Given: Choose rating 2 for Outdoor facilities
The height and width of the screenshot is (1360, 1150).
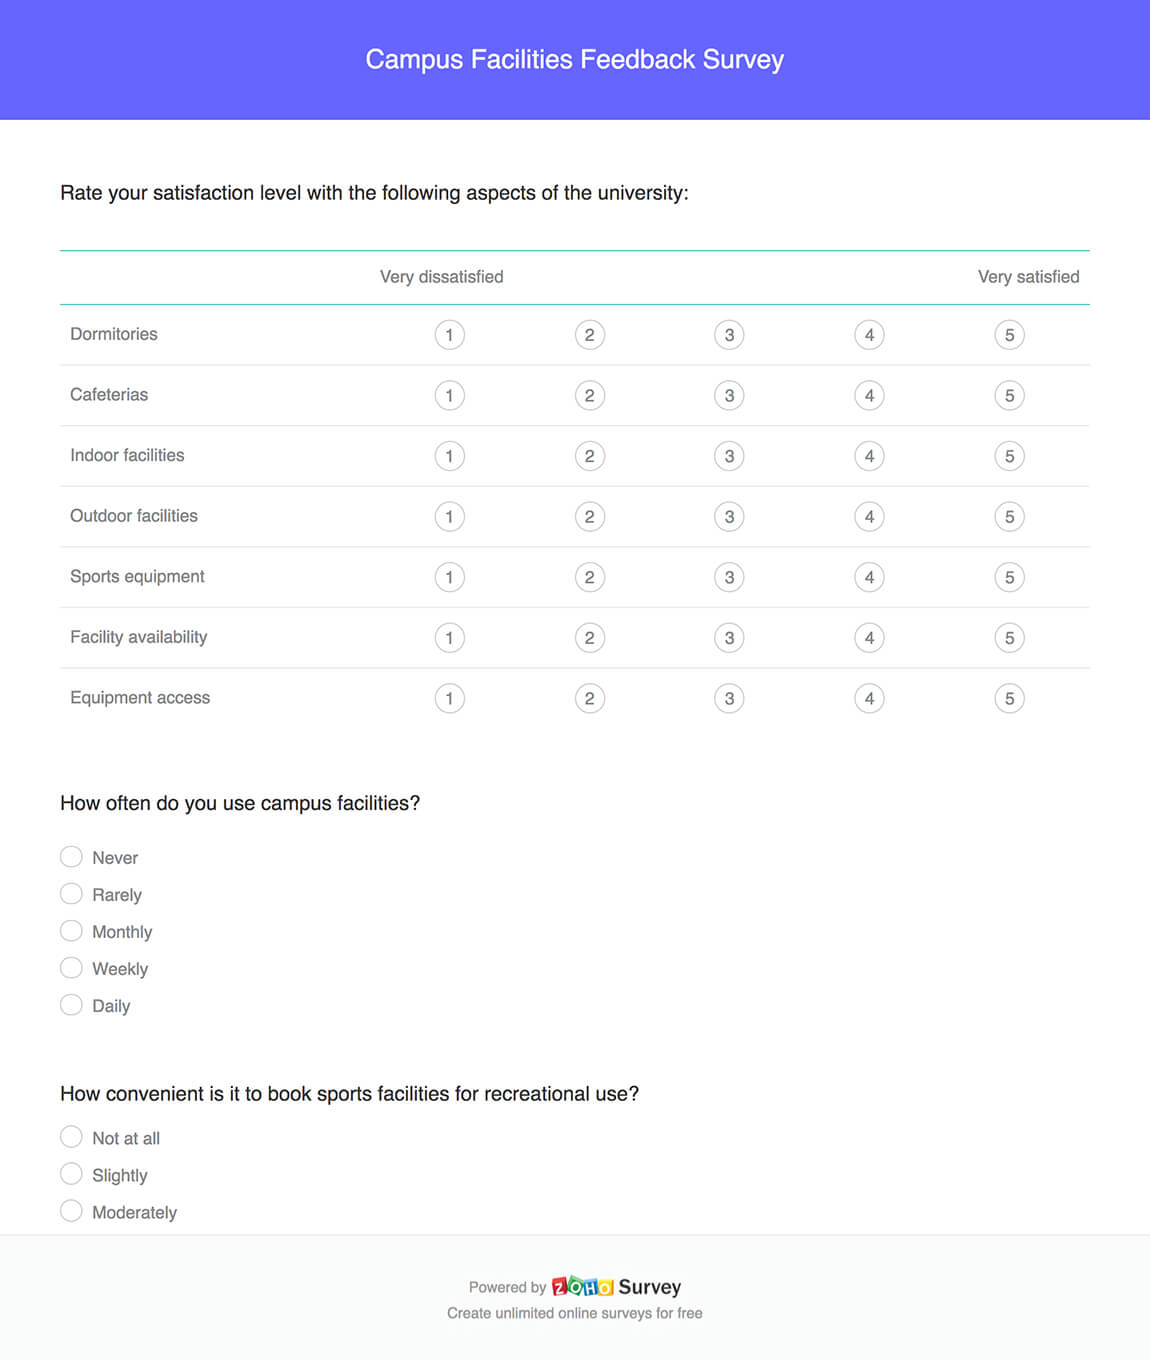Looking at the screenshot, I should (x=589, y=517).
